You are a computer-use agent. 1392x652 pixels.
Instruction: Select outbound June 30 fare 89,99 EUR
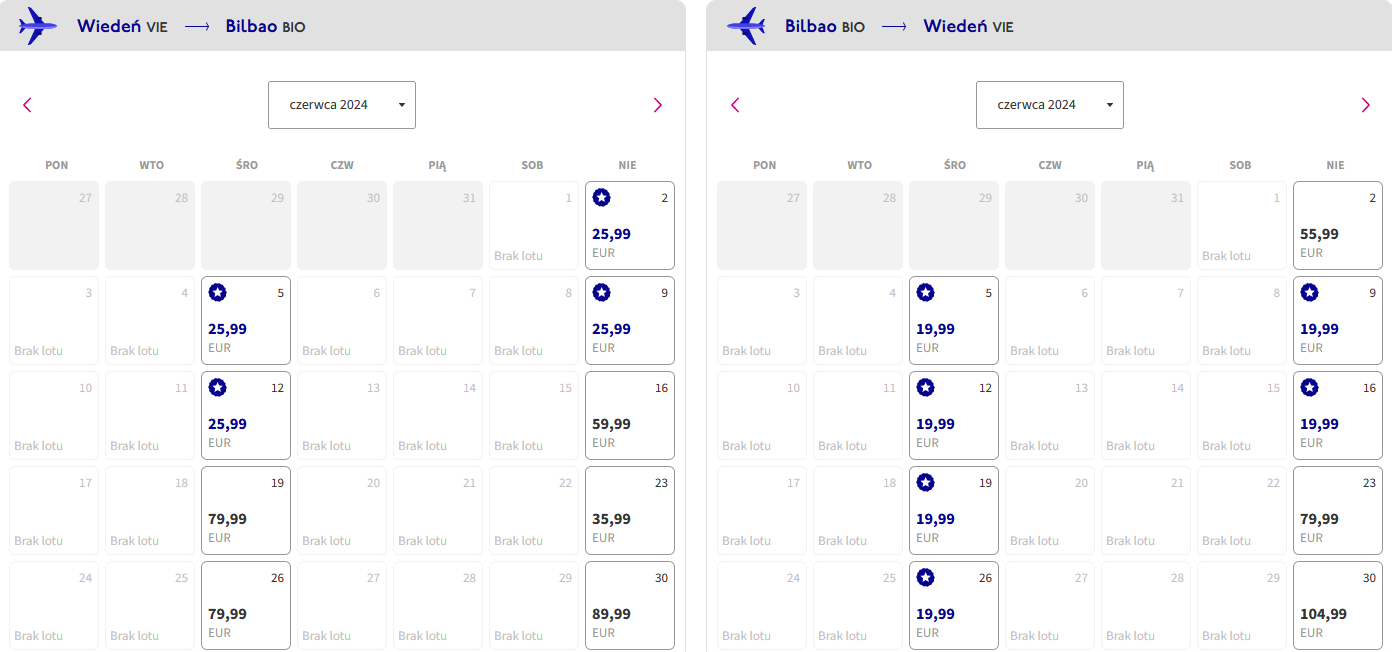[x=630, y=605]
